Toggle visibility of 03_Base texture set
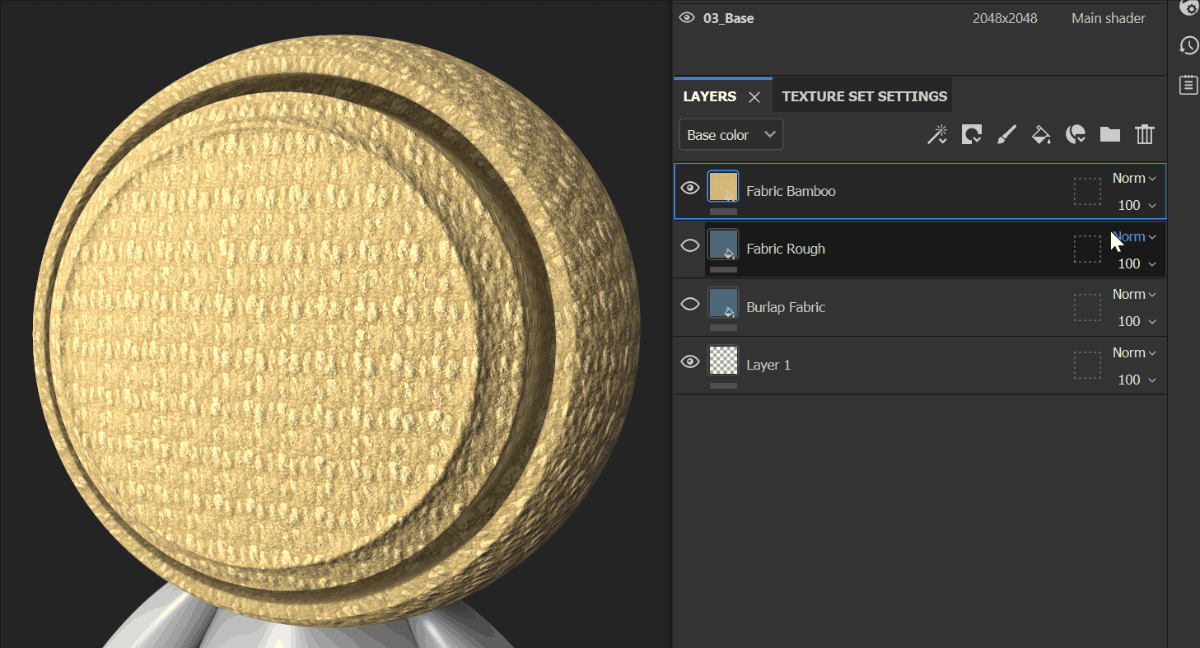 pyautogui.click(x=687, y=18)
